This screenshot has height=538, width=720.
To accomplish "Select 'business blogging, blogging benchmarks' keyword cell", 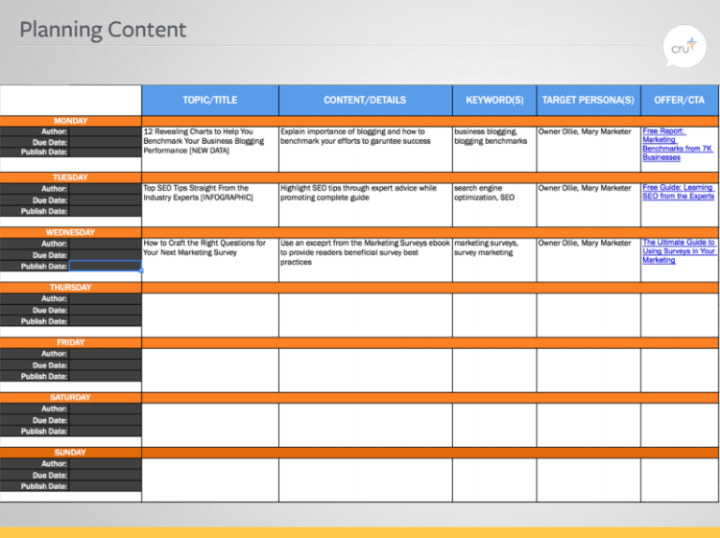I will (x=495, y=149).
